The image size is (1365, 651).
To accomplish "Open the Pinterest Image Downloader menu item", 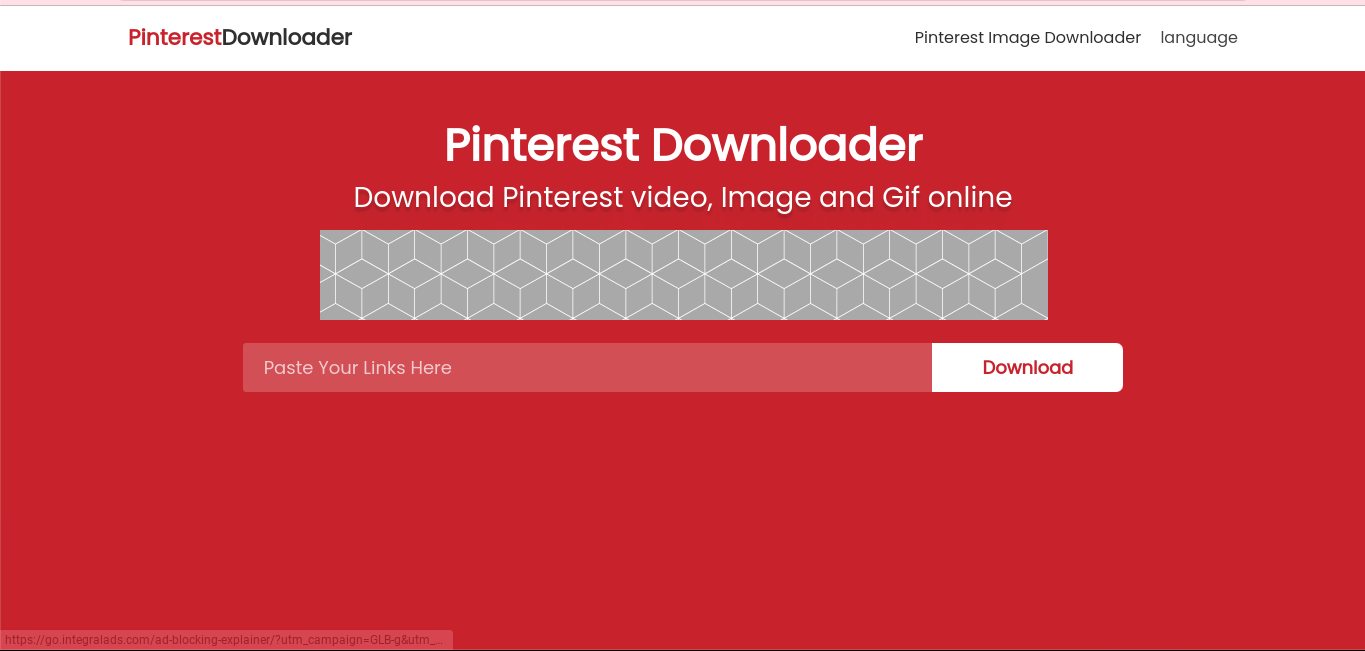I will pyautogui.click(x=1027, y=38).
